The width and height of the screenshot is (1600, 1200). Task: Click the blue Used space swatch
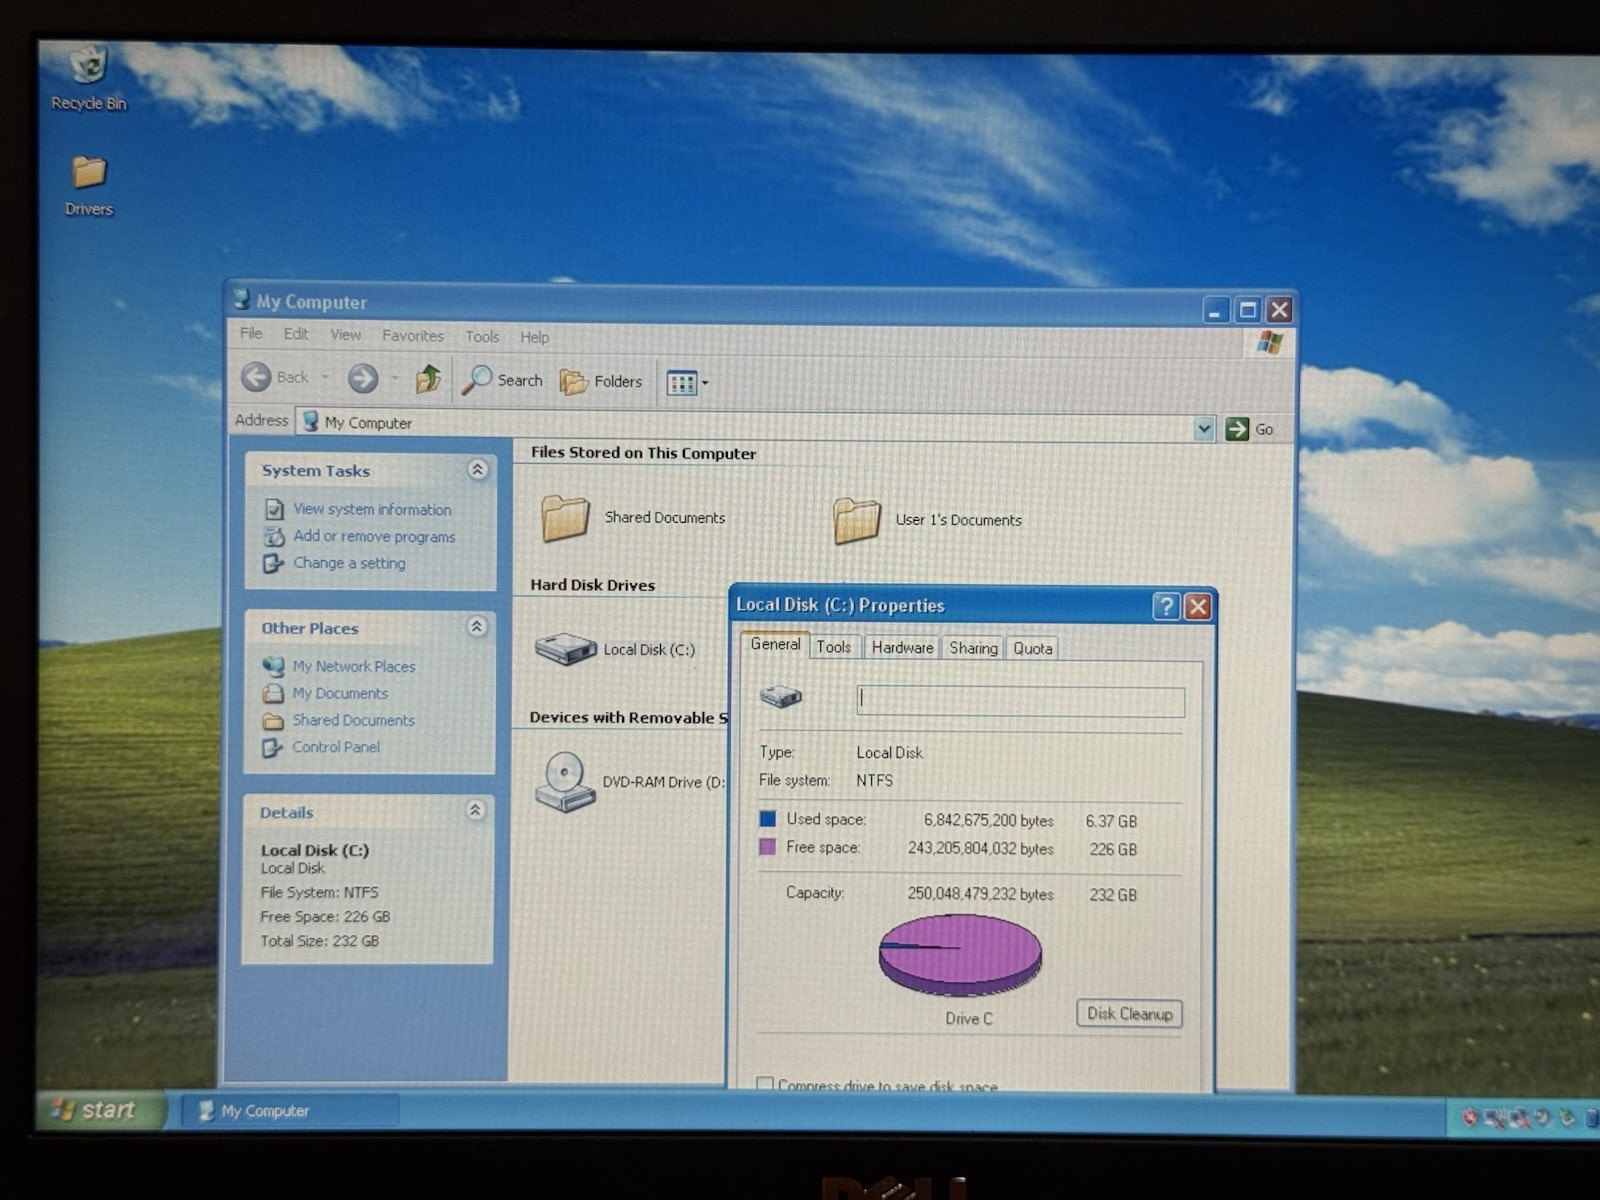[x=768, y=818]
